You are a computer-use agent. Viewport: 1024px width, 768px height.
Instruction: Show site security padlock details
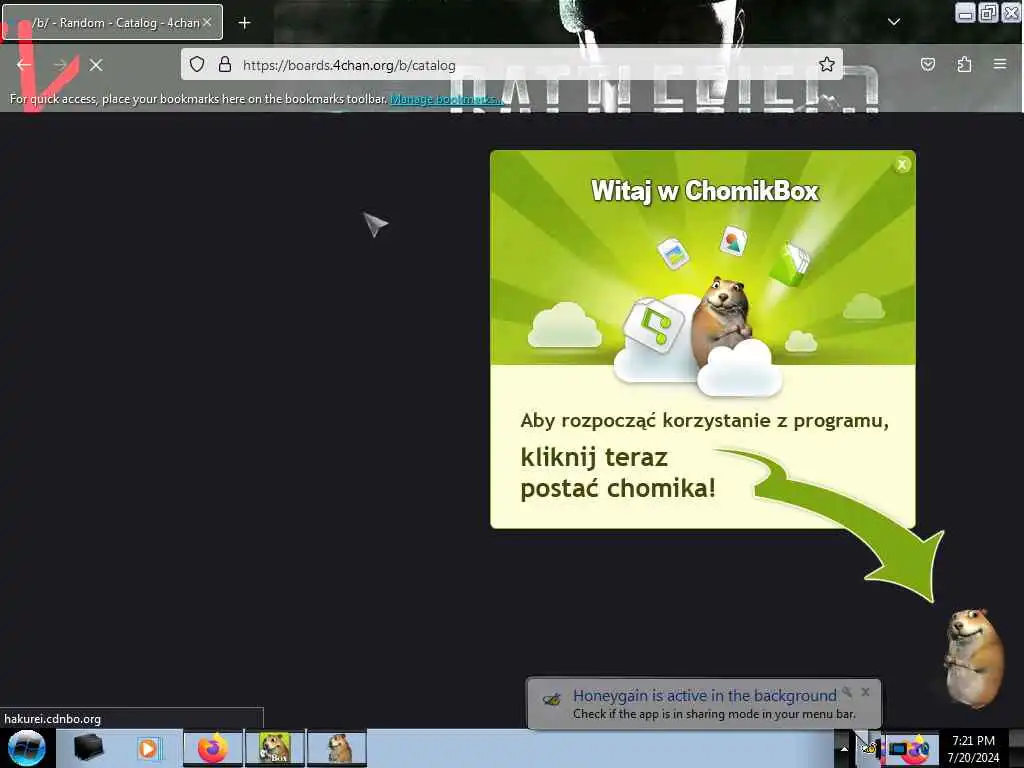point(225,64)
